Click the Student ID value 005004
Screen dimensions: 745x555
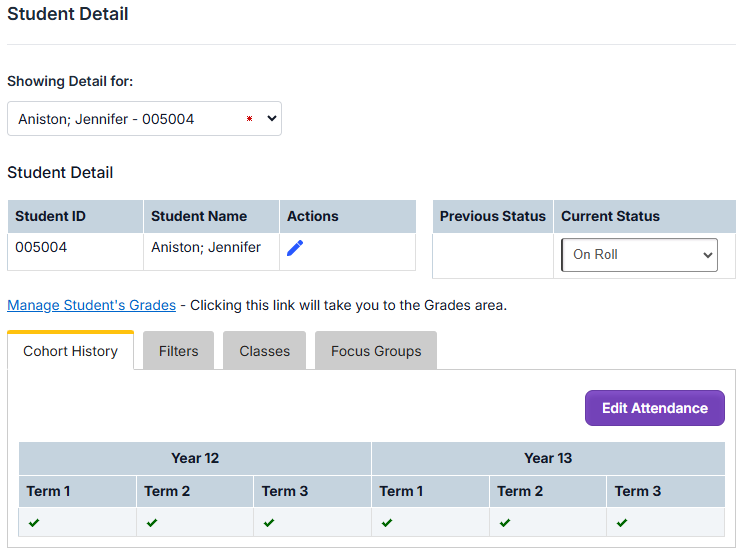[41, 247]
